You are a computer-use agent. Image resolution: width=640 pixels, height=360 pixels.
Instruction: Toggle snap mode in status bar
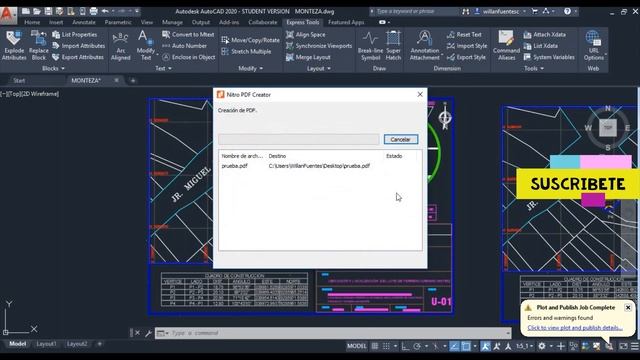[x=386, y=346]
